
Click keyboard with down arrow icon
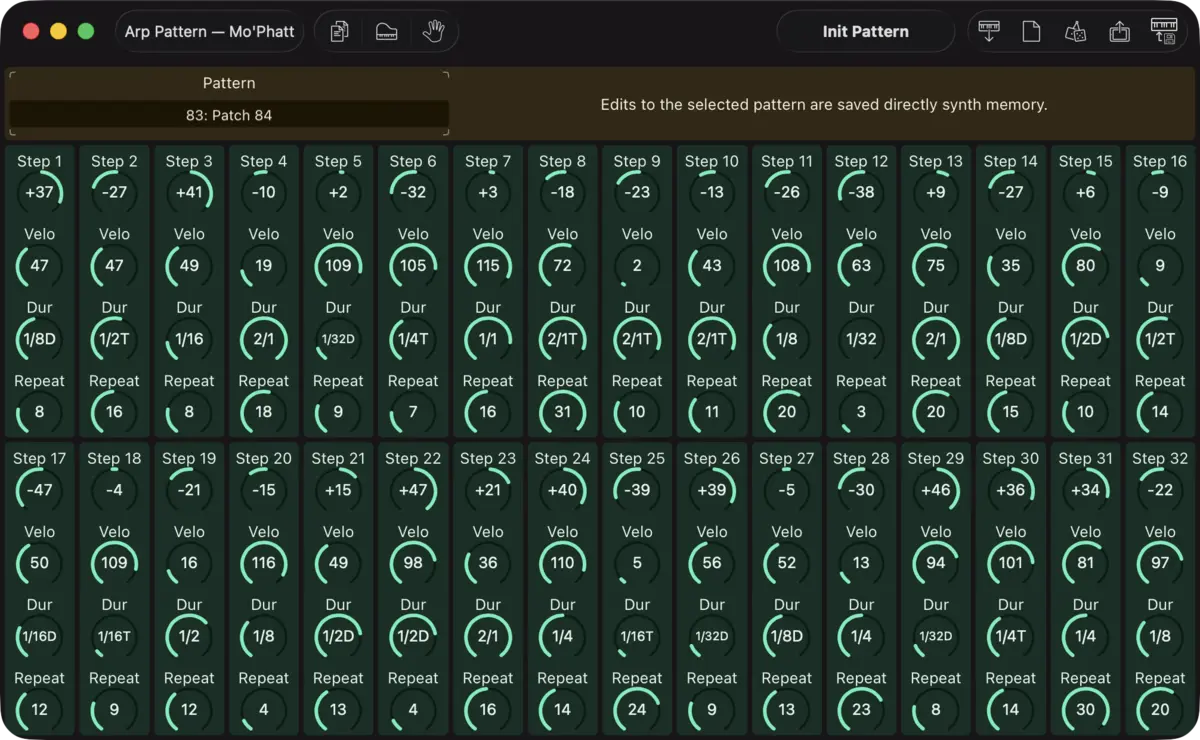coord(989,32)
